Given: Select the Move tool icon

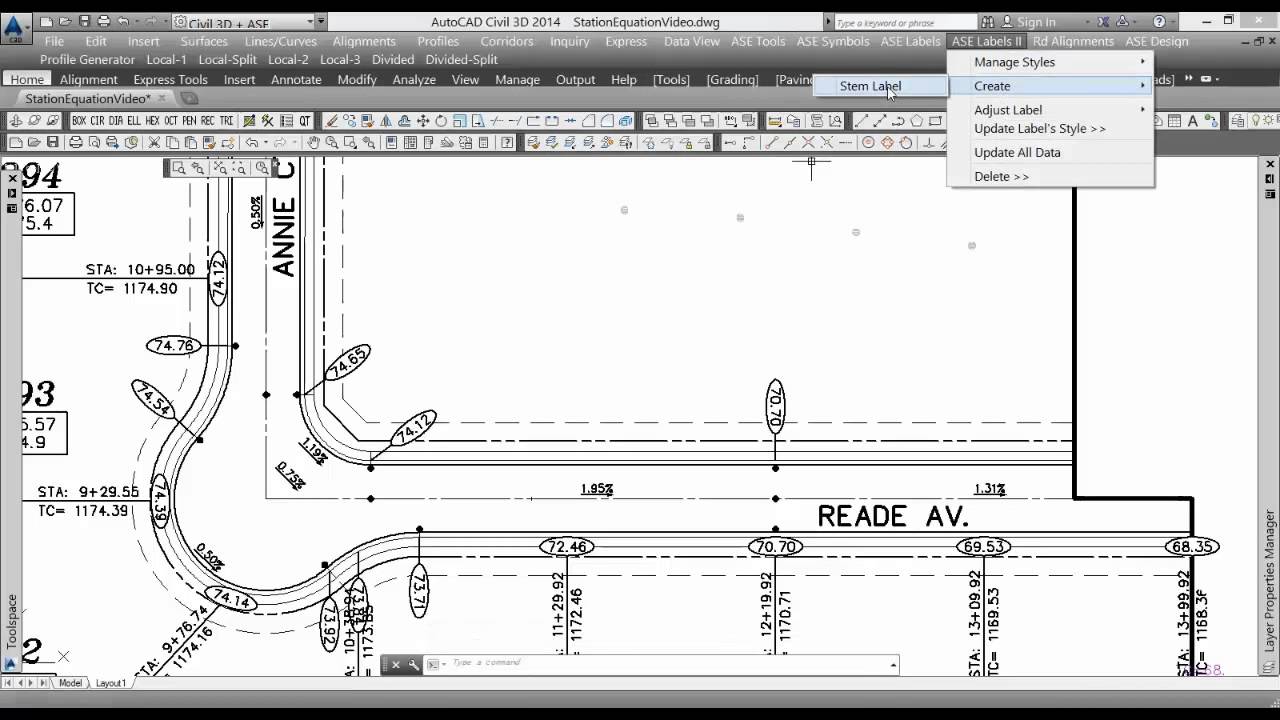Looking at the screenshot, I should [423, 120].
